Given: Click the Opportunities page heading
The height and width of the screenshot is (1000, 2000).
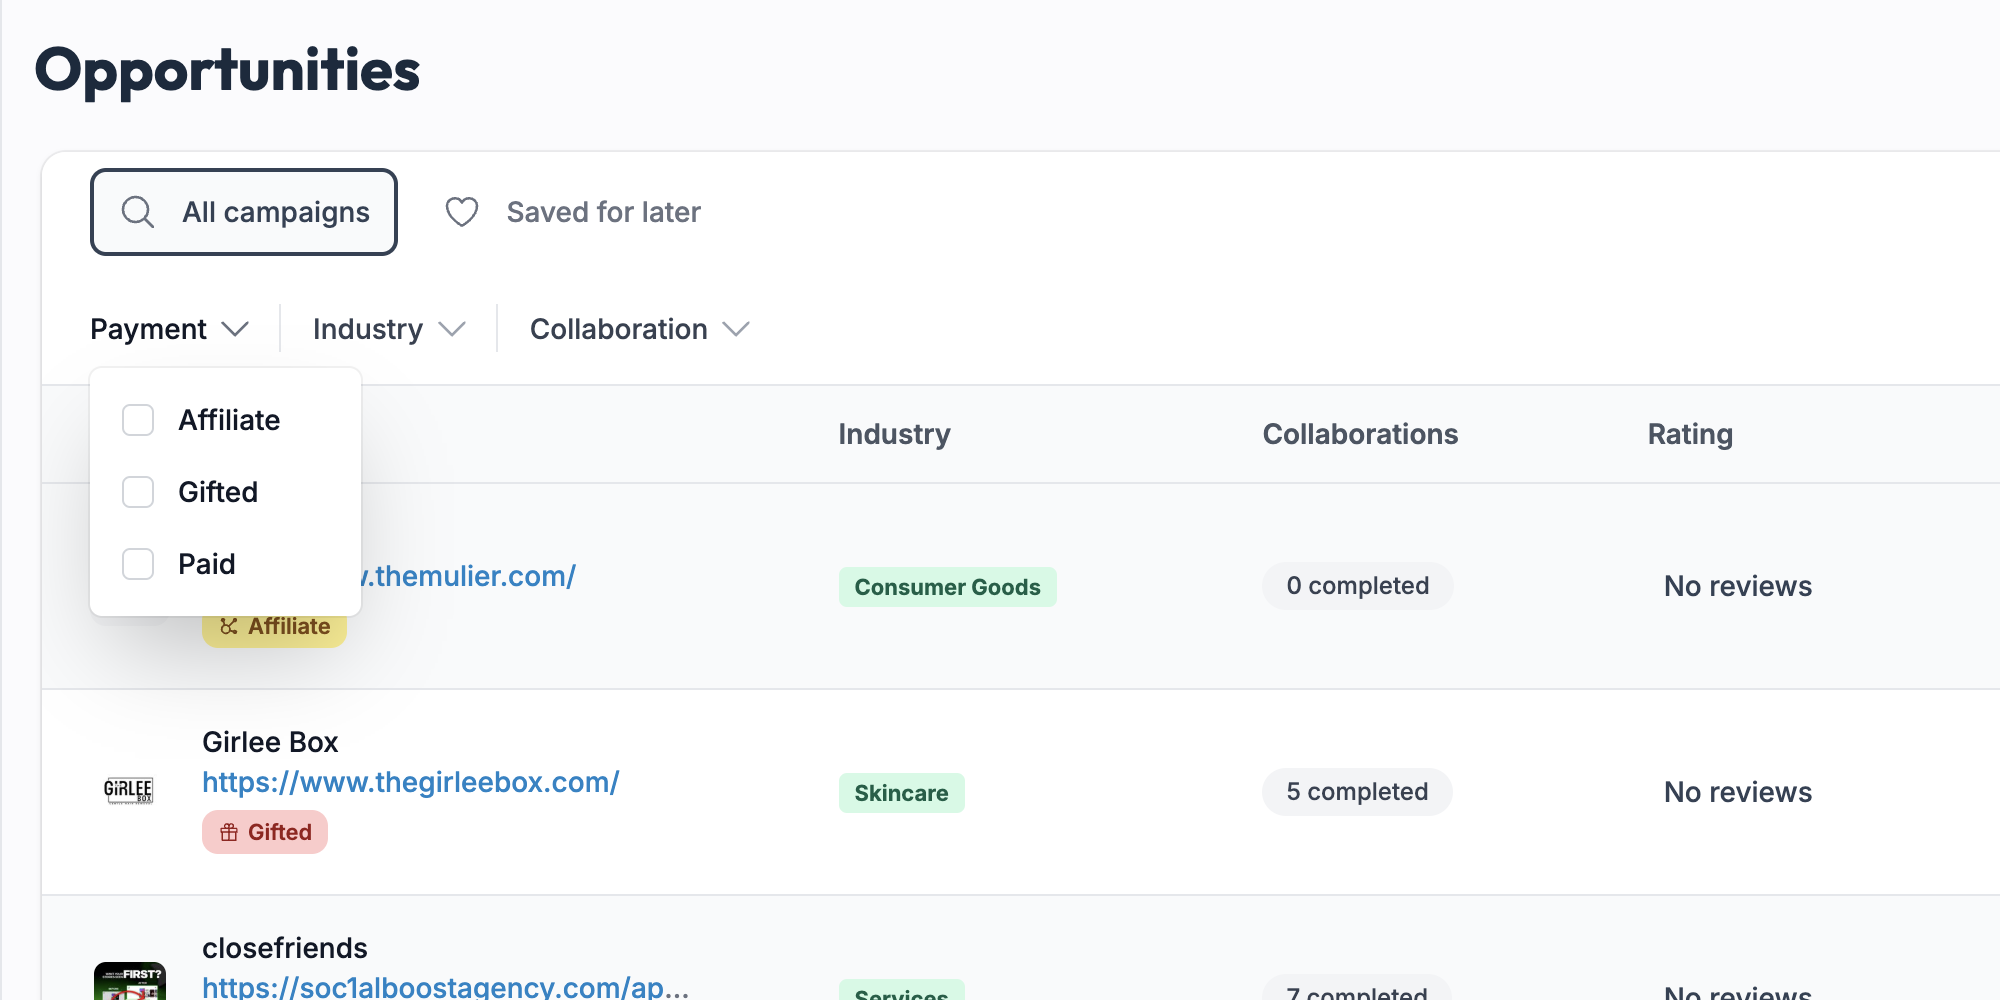Looking at the screenshot, I should (x=228, y=71).
